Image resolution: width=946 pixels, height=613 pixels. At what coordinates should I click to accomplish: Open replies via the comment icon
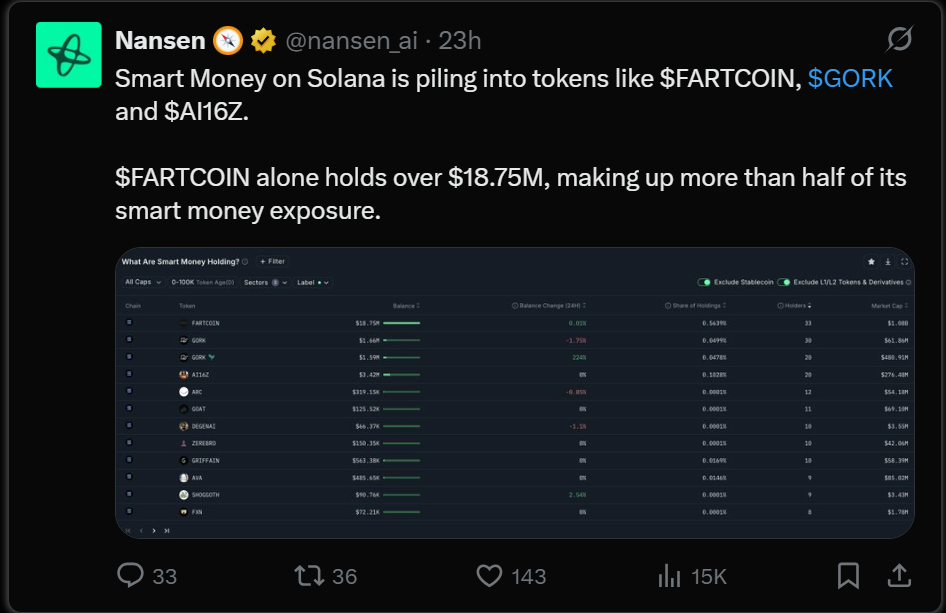[x=130, y=577]
